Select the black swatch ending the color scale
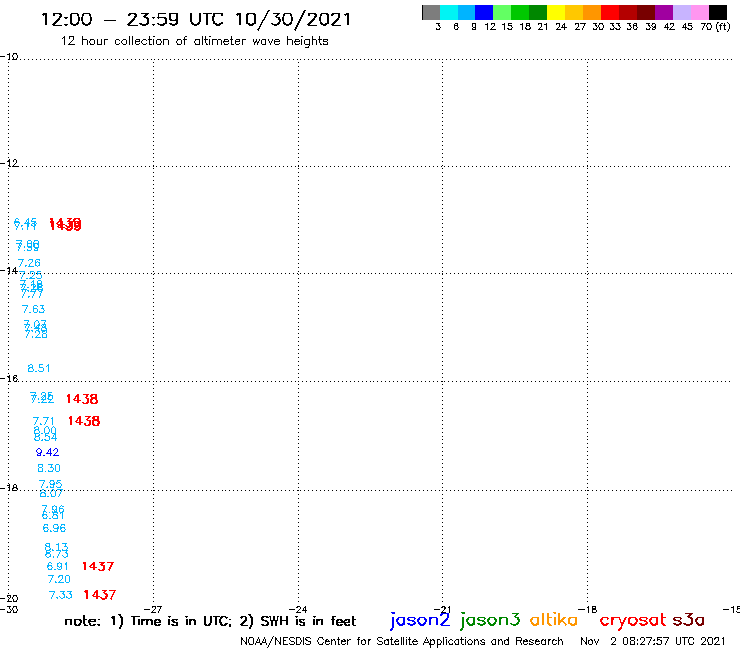This screenshot has height=650, width=740. click(x=718, y=12)
